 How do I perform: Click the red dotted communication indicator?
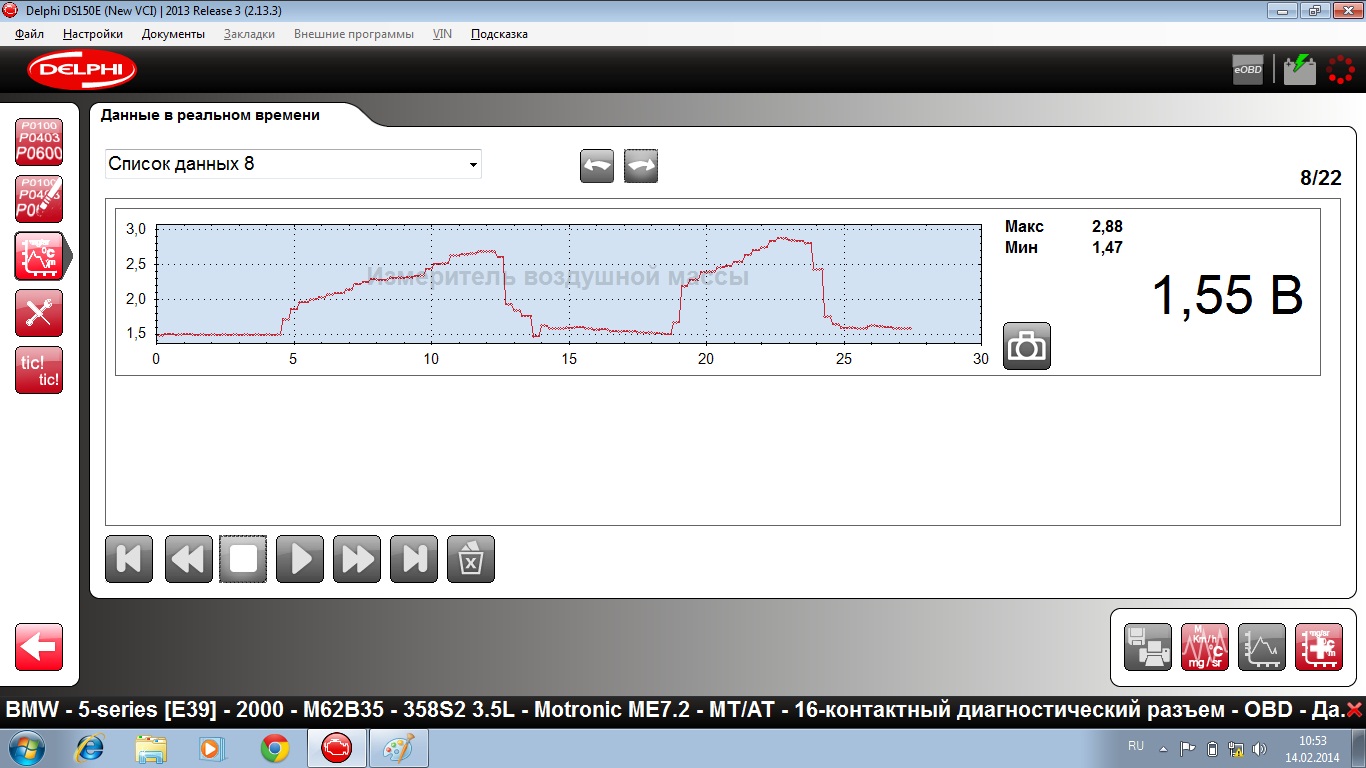pyautogui.click(x=1341, y=69)
